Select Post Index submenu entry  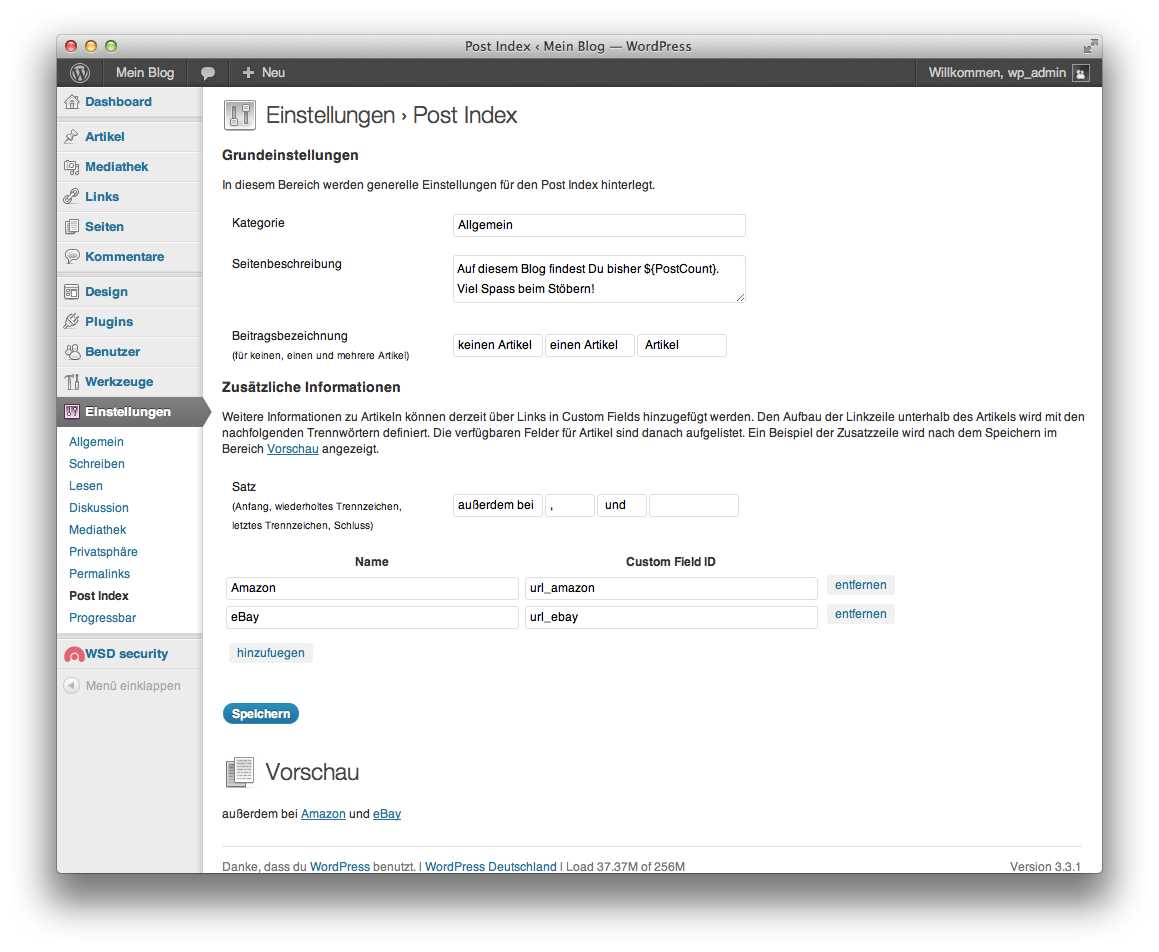click(99, 596)
